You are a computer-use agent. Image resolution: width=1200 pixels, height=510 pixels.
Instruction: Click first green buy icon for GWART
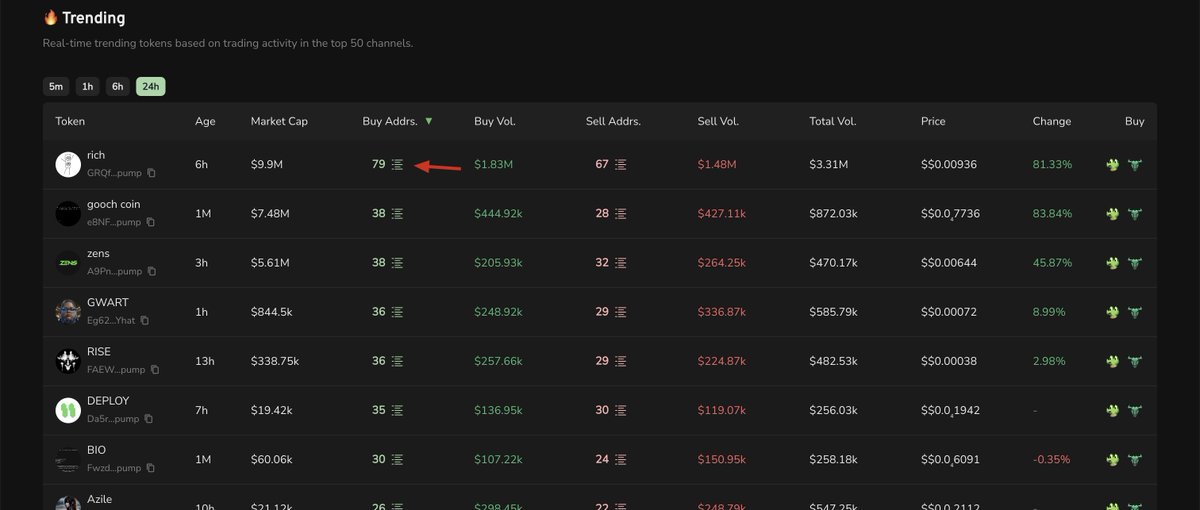click(x=1113, y=312)
